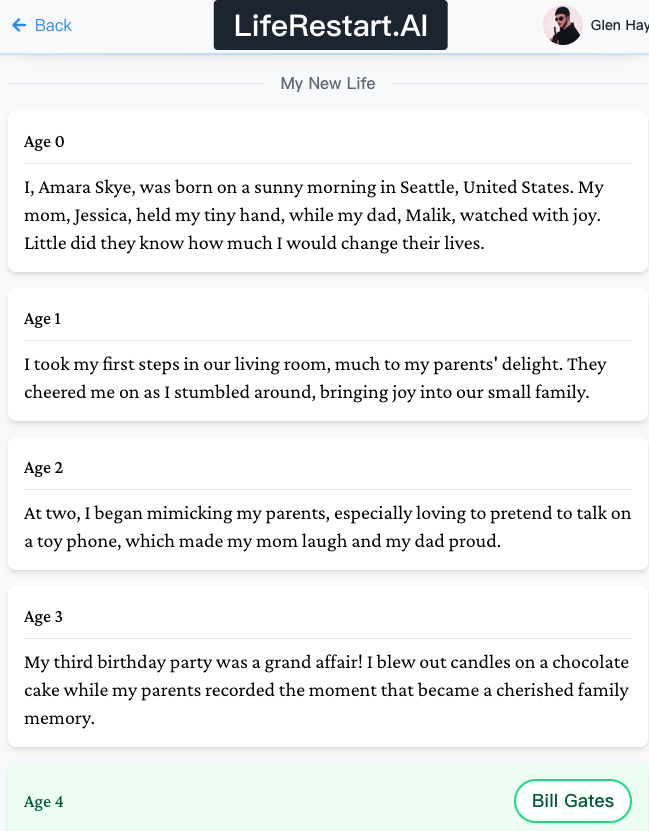Click the left arrow back icon
This screenshot has height=831, width=649.
[x=19, y=25]
